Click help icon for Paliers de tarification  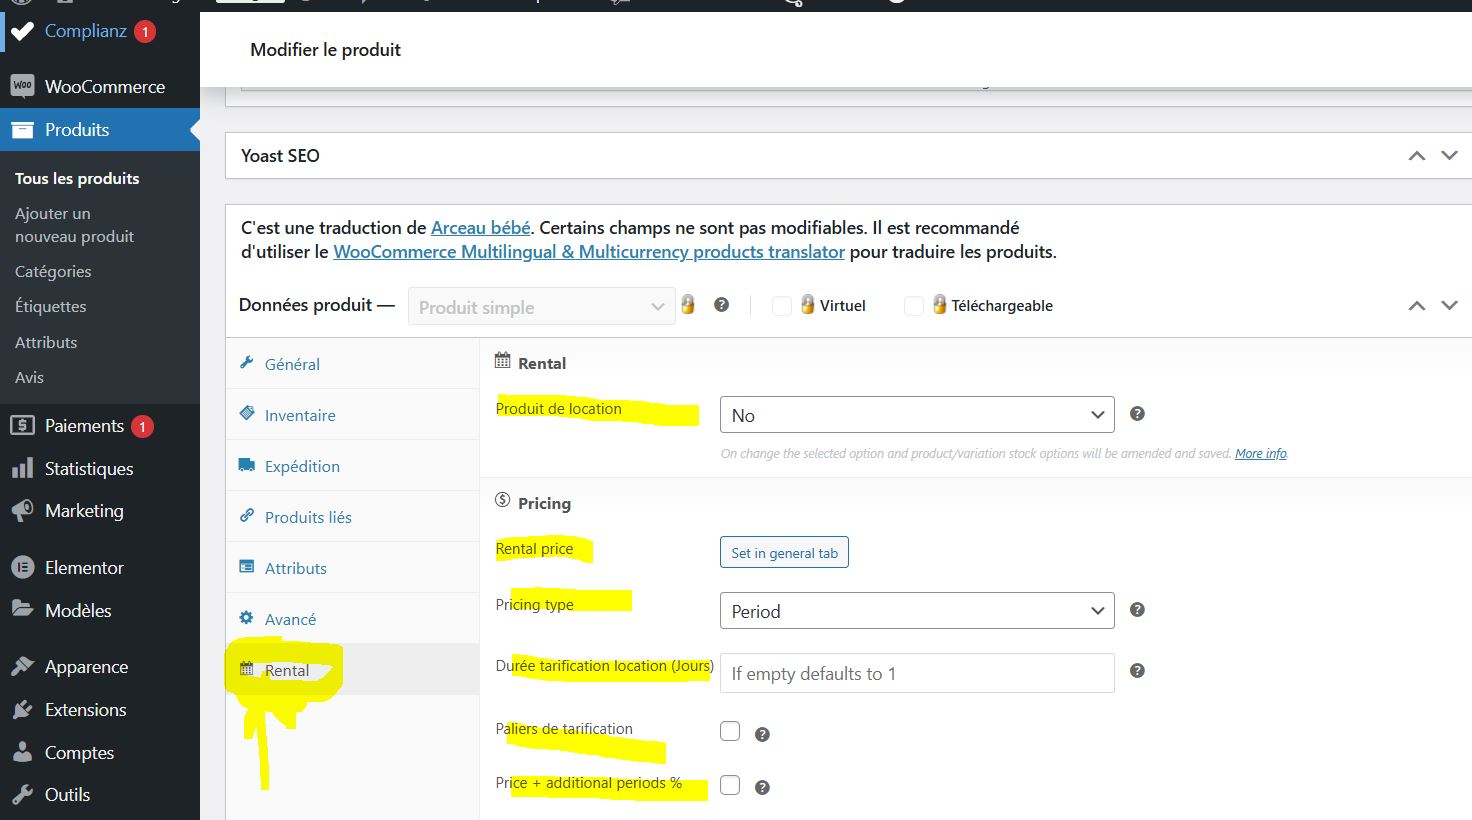point(762,735)
